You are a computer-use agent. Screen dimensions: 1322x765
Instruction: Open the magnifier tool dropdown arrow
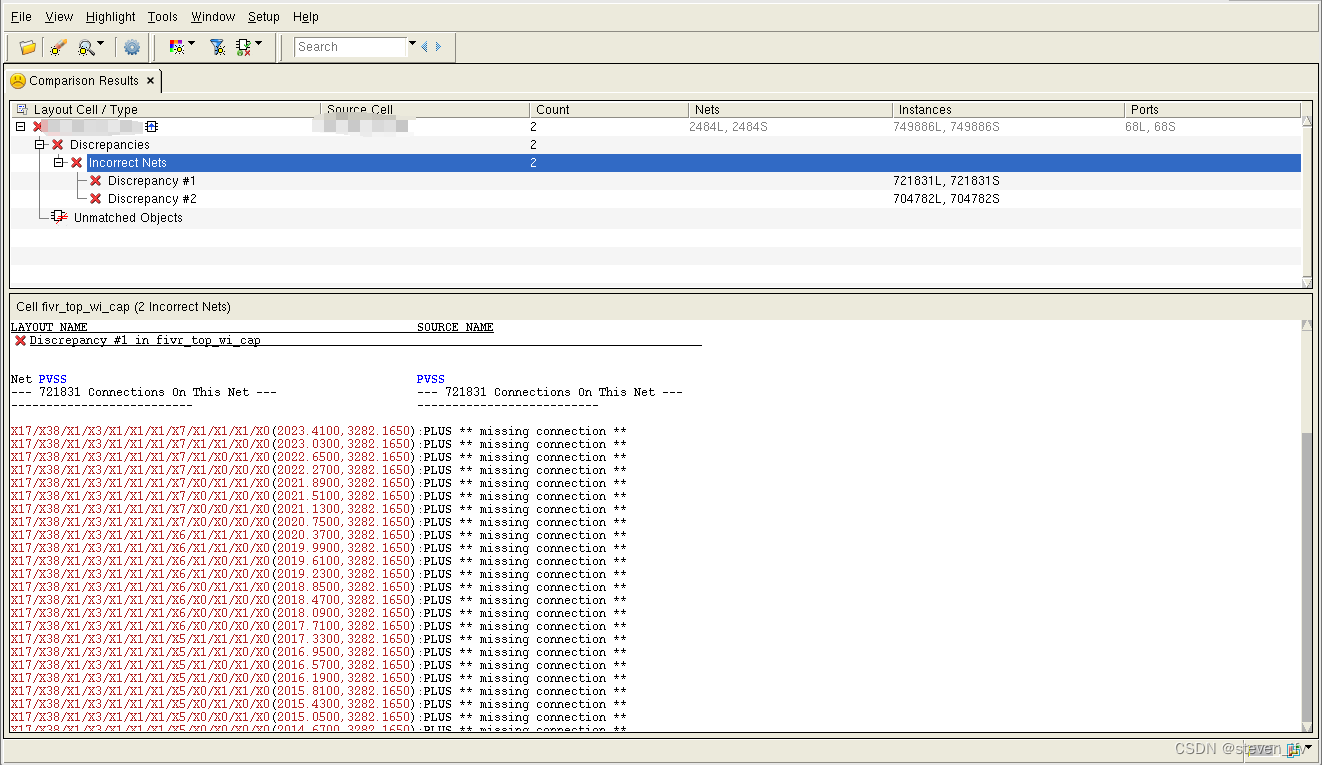point(99,44)
